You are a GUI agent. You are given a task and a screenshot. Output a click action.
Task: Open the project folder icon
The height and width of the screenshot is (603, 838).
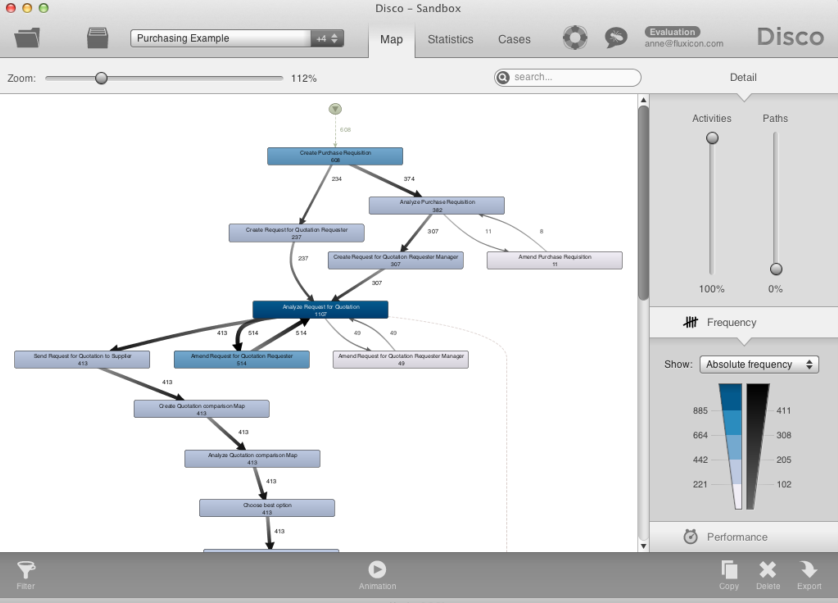coord(27,39)
